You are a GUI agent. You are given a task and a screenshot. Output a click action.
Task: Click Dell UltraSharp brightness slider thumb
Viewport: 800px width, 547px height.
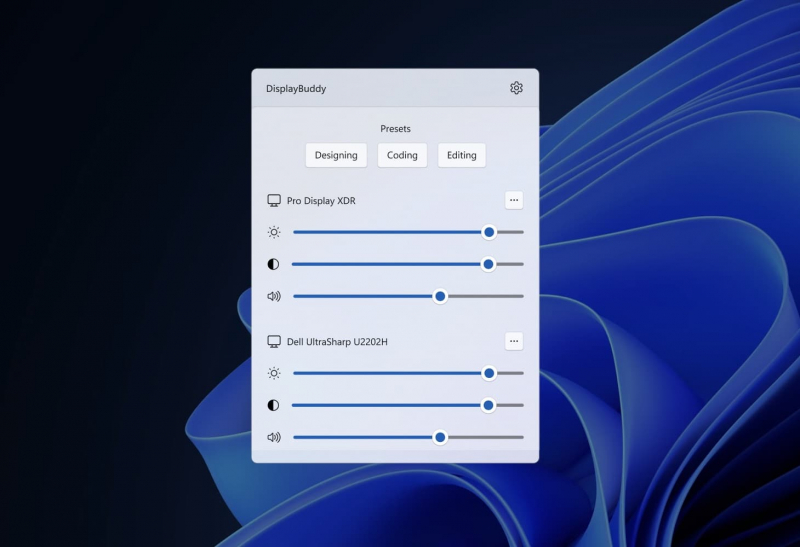tap(489, 374)
